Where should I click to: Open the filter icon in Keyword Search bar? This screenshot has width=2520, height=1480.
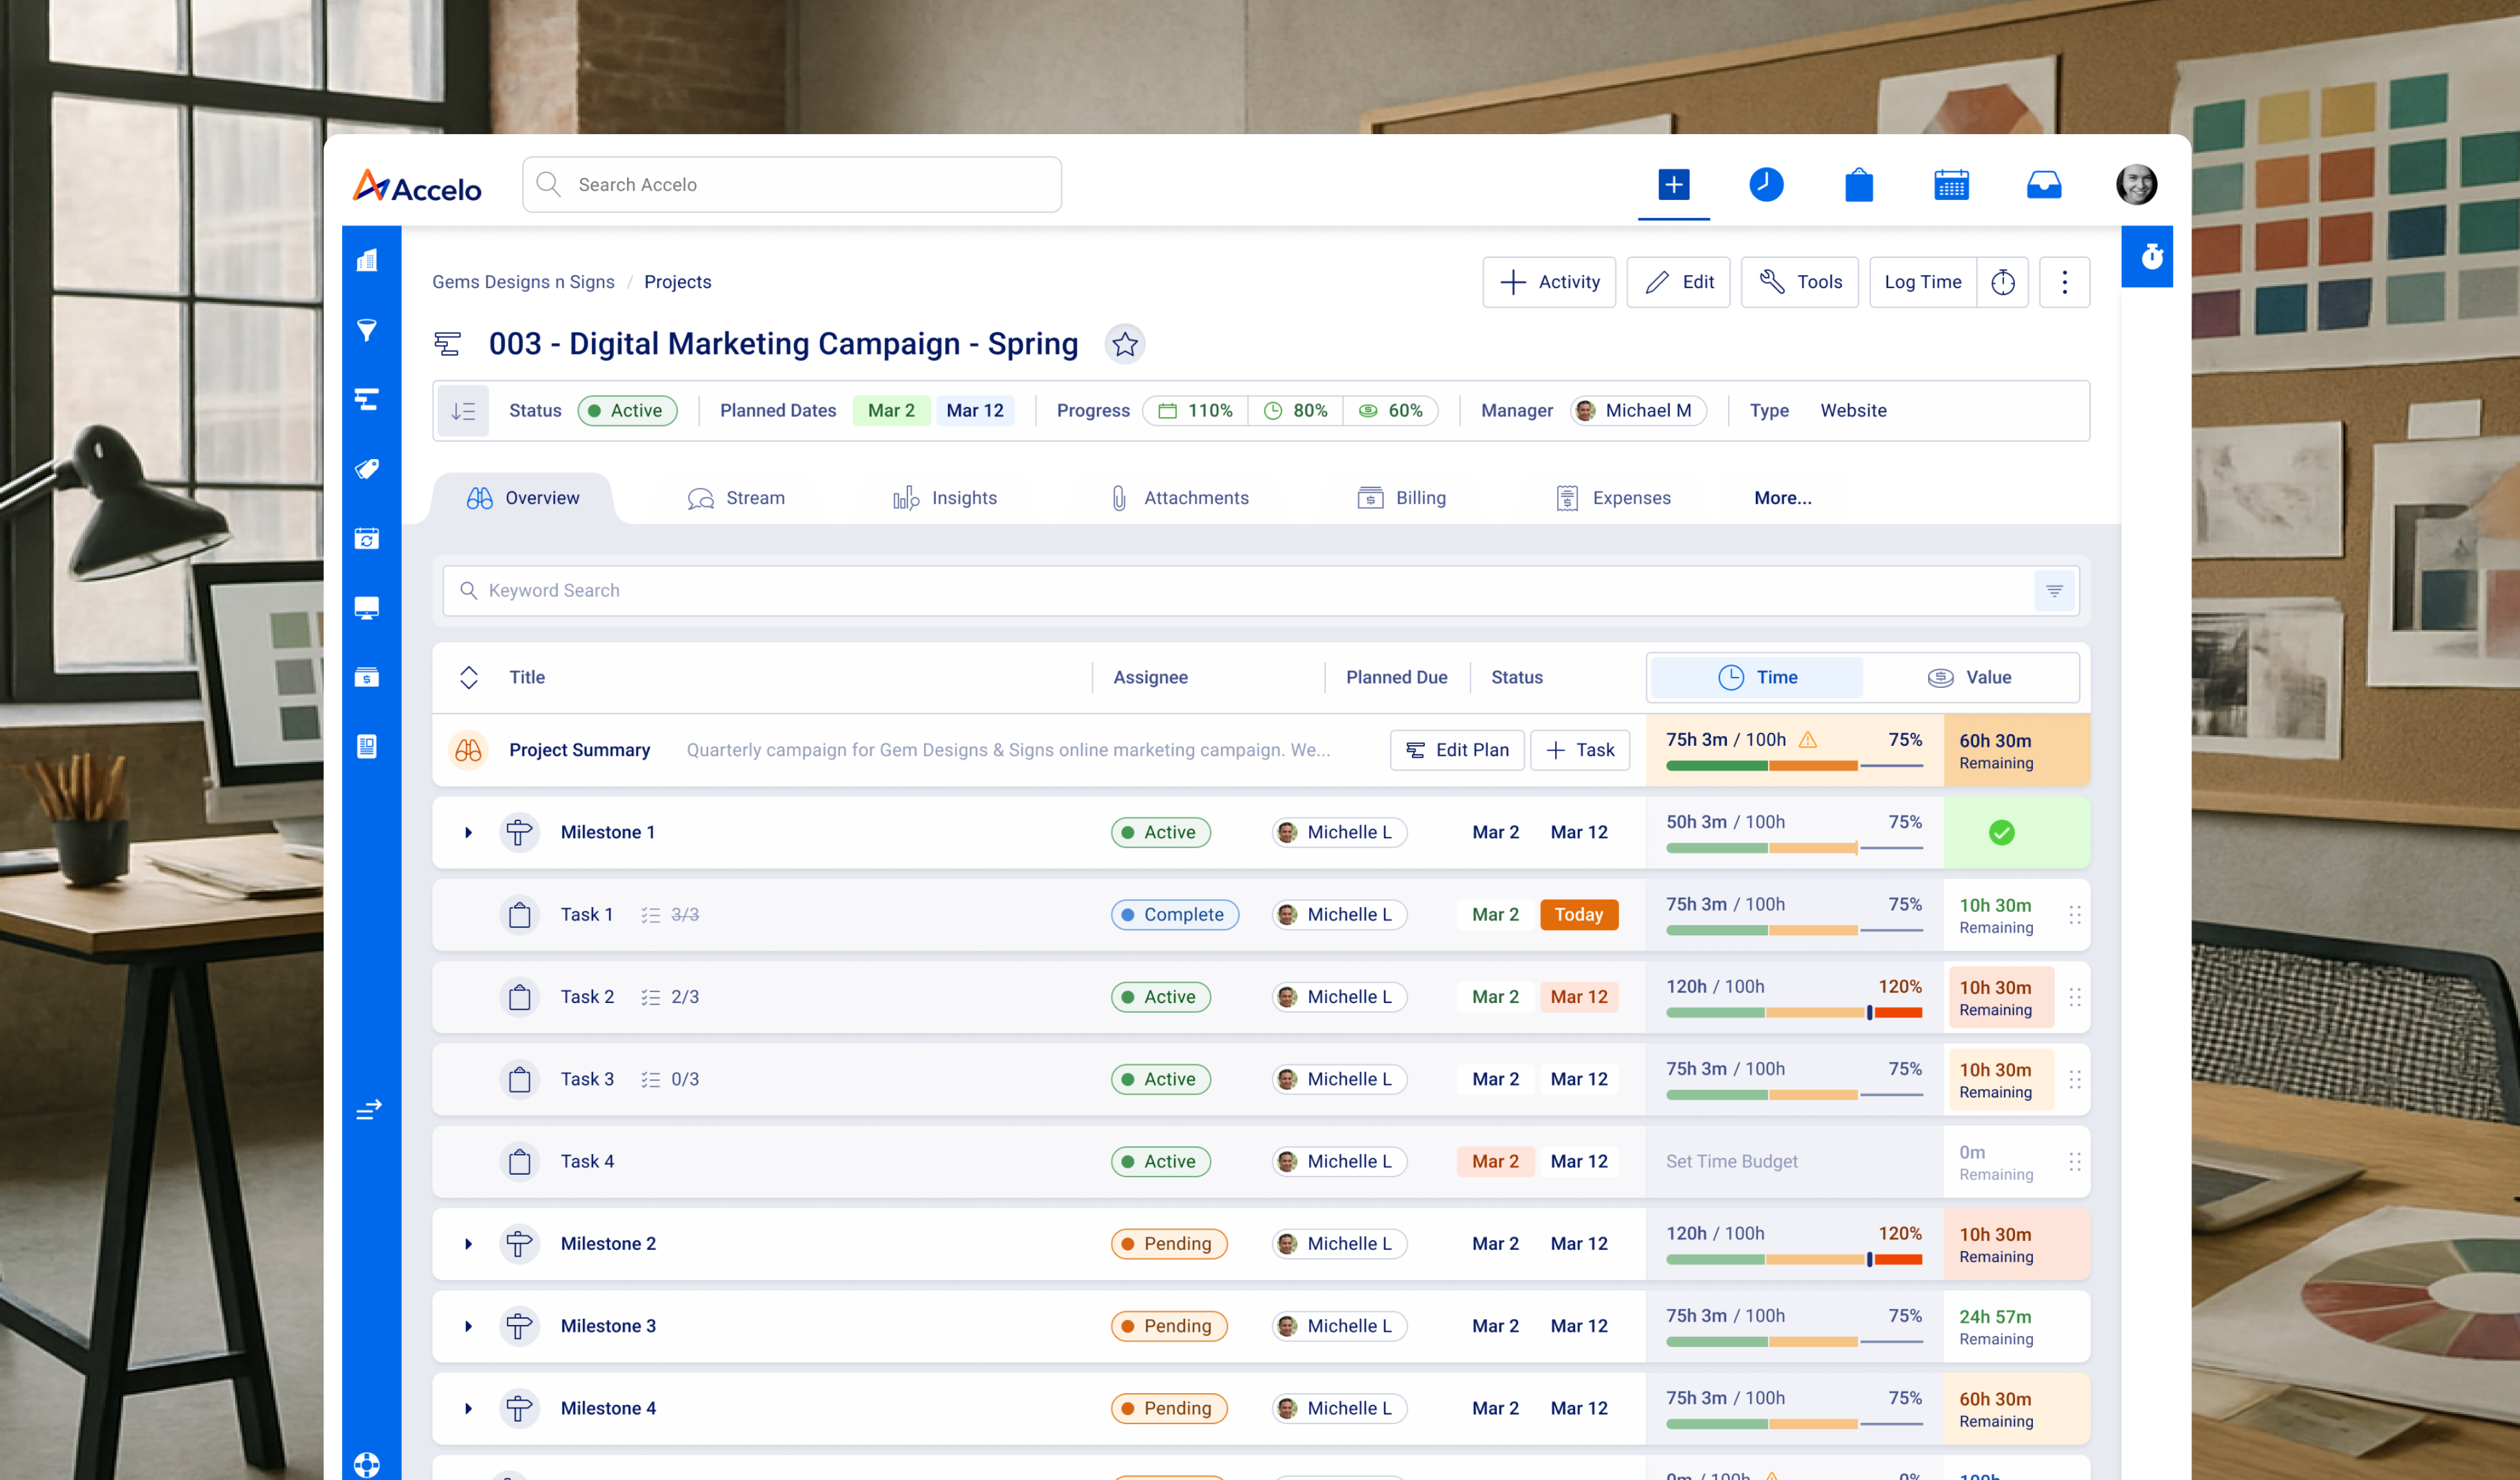2054,591
